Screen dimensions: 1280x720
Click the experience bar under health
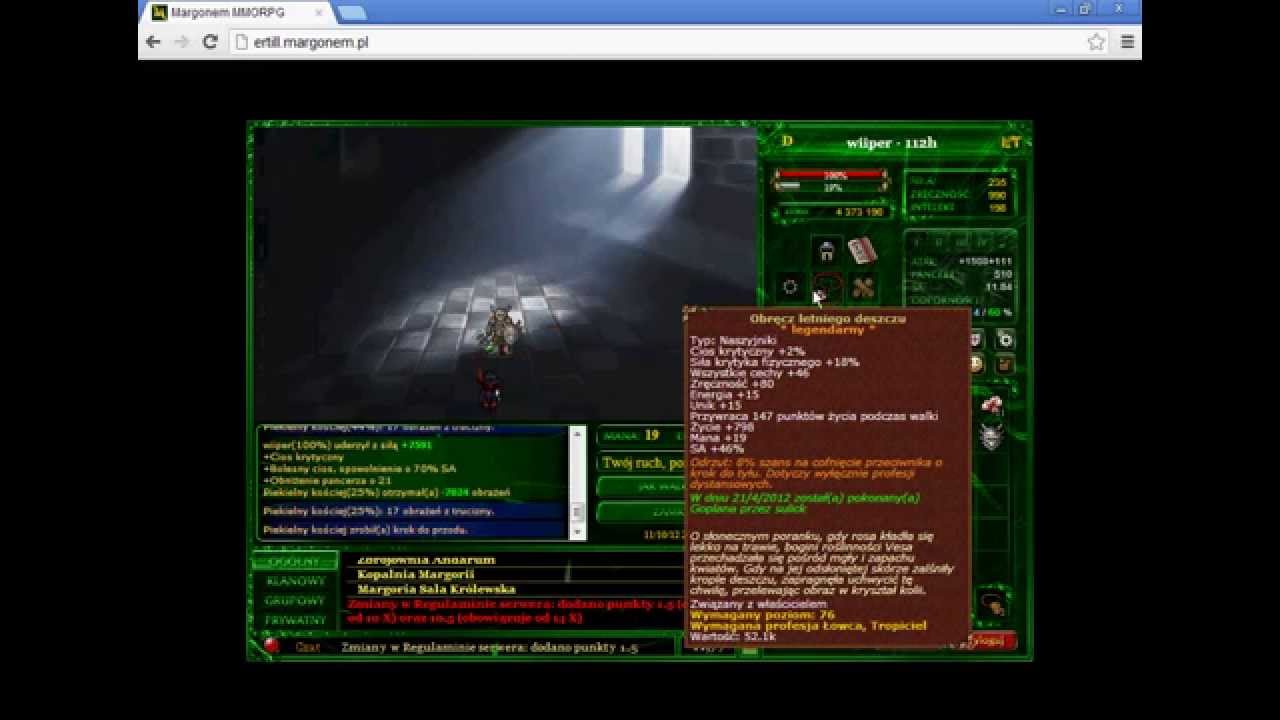[831, 187]
